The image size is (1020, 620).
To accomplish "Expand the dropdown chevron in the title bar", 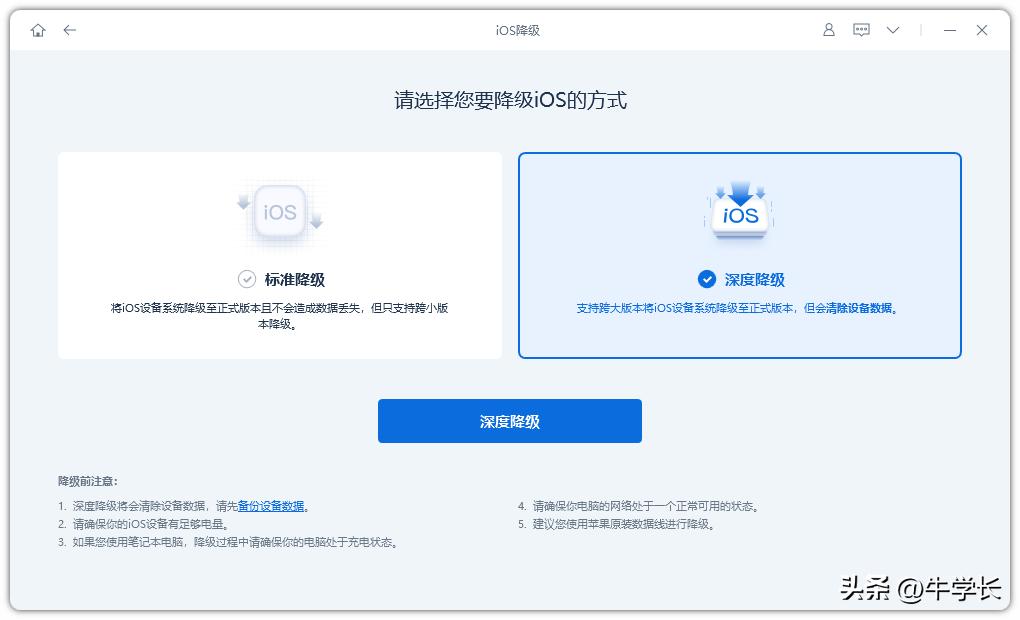I will pos(892,30).
